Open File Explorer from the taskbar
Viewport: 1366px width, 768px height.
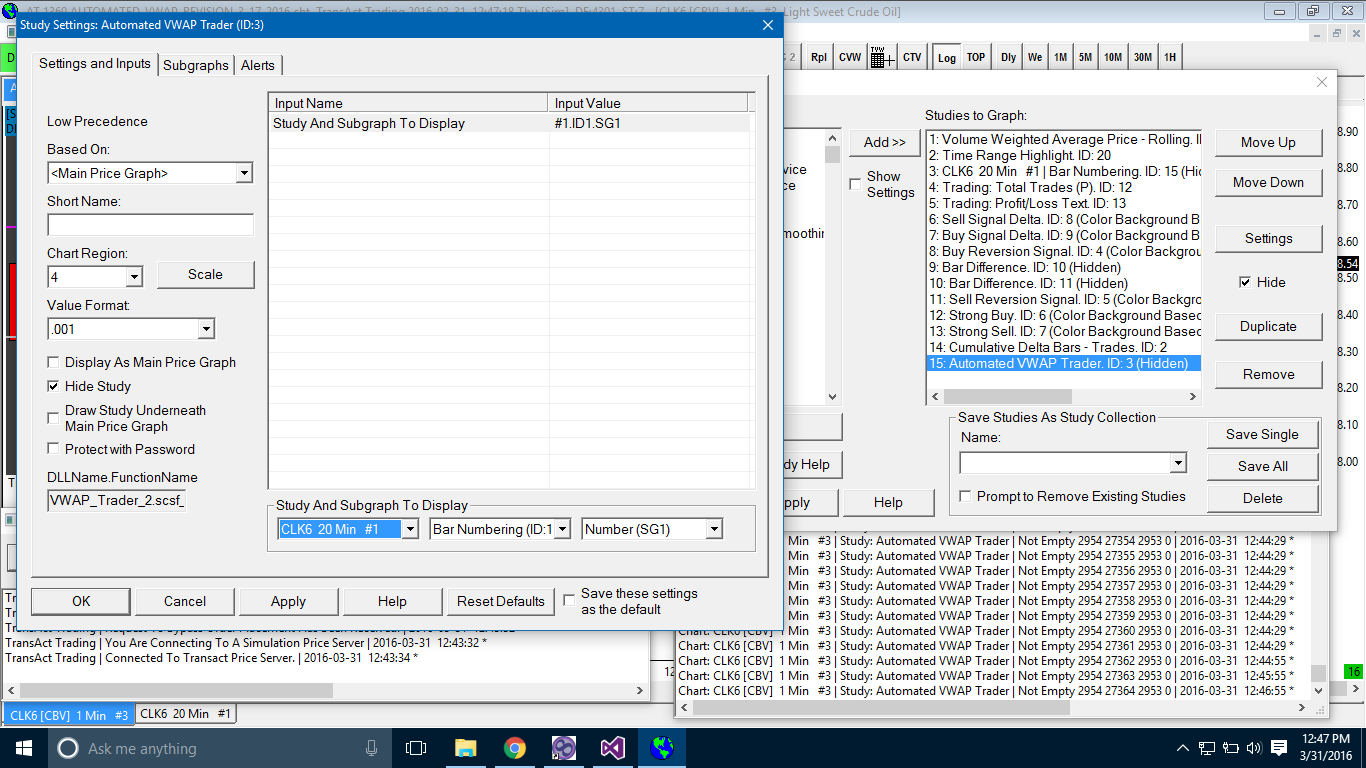pyautogui.click(x=465, y=748)
